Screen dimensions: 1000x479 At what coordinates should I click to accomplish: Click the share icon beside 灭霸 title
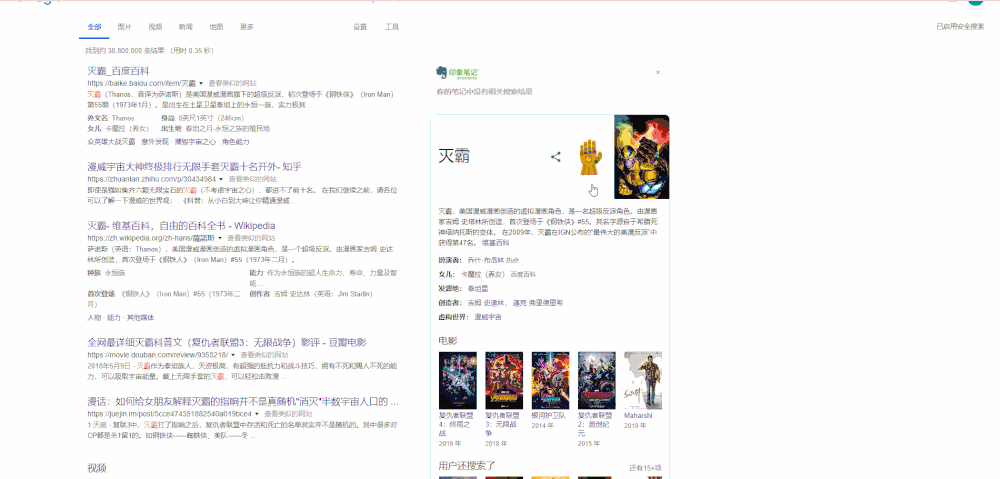coord(555,157)
